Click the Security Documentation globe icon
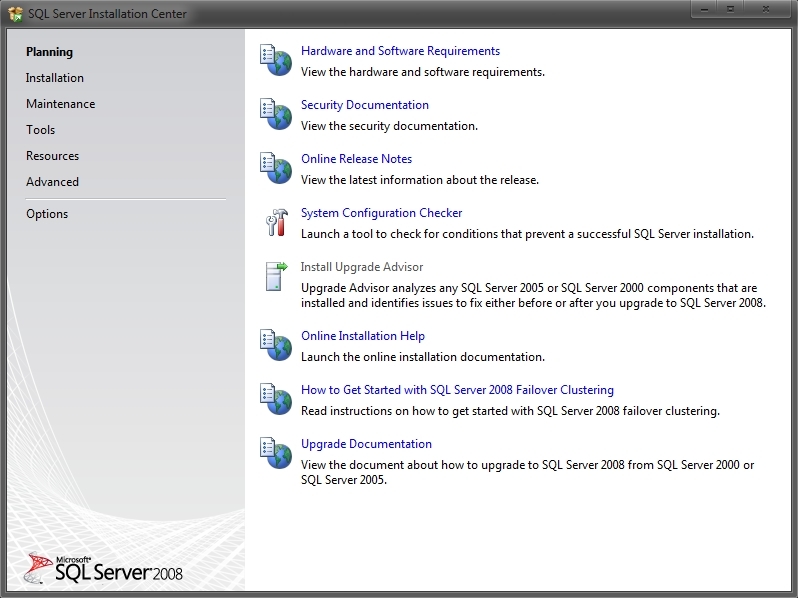Viewport: 798px width, 598px height. (x=276, y=114)
